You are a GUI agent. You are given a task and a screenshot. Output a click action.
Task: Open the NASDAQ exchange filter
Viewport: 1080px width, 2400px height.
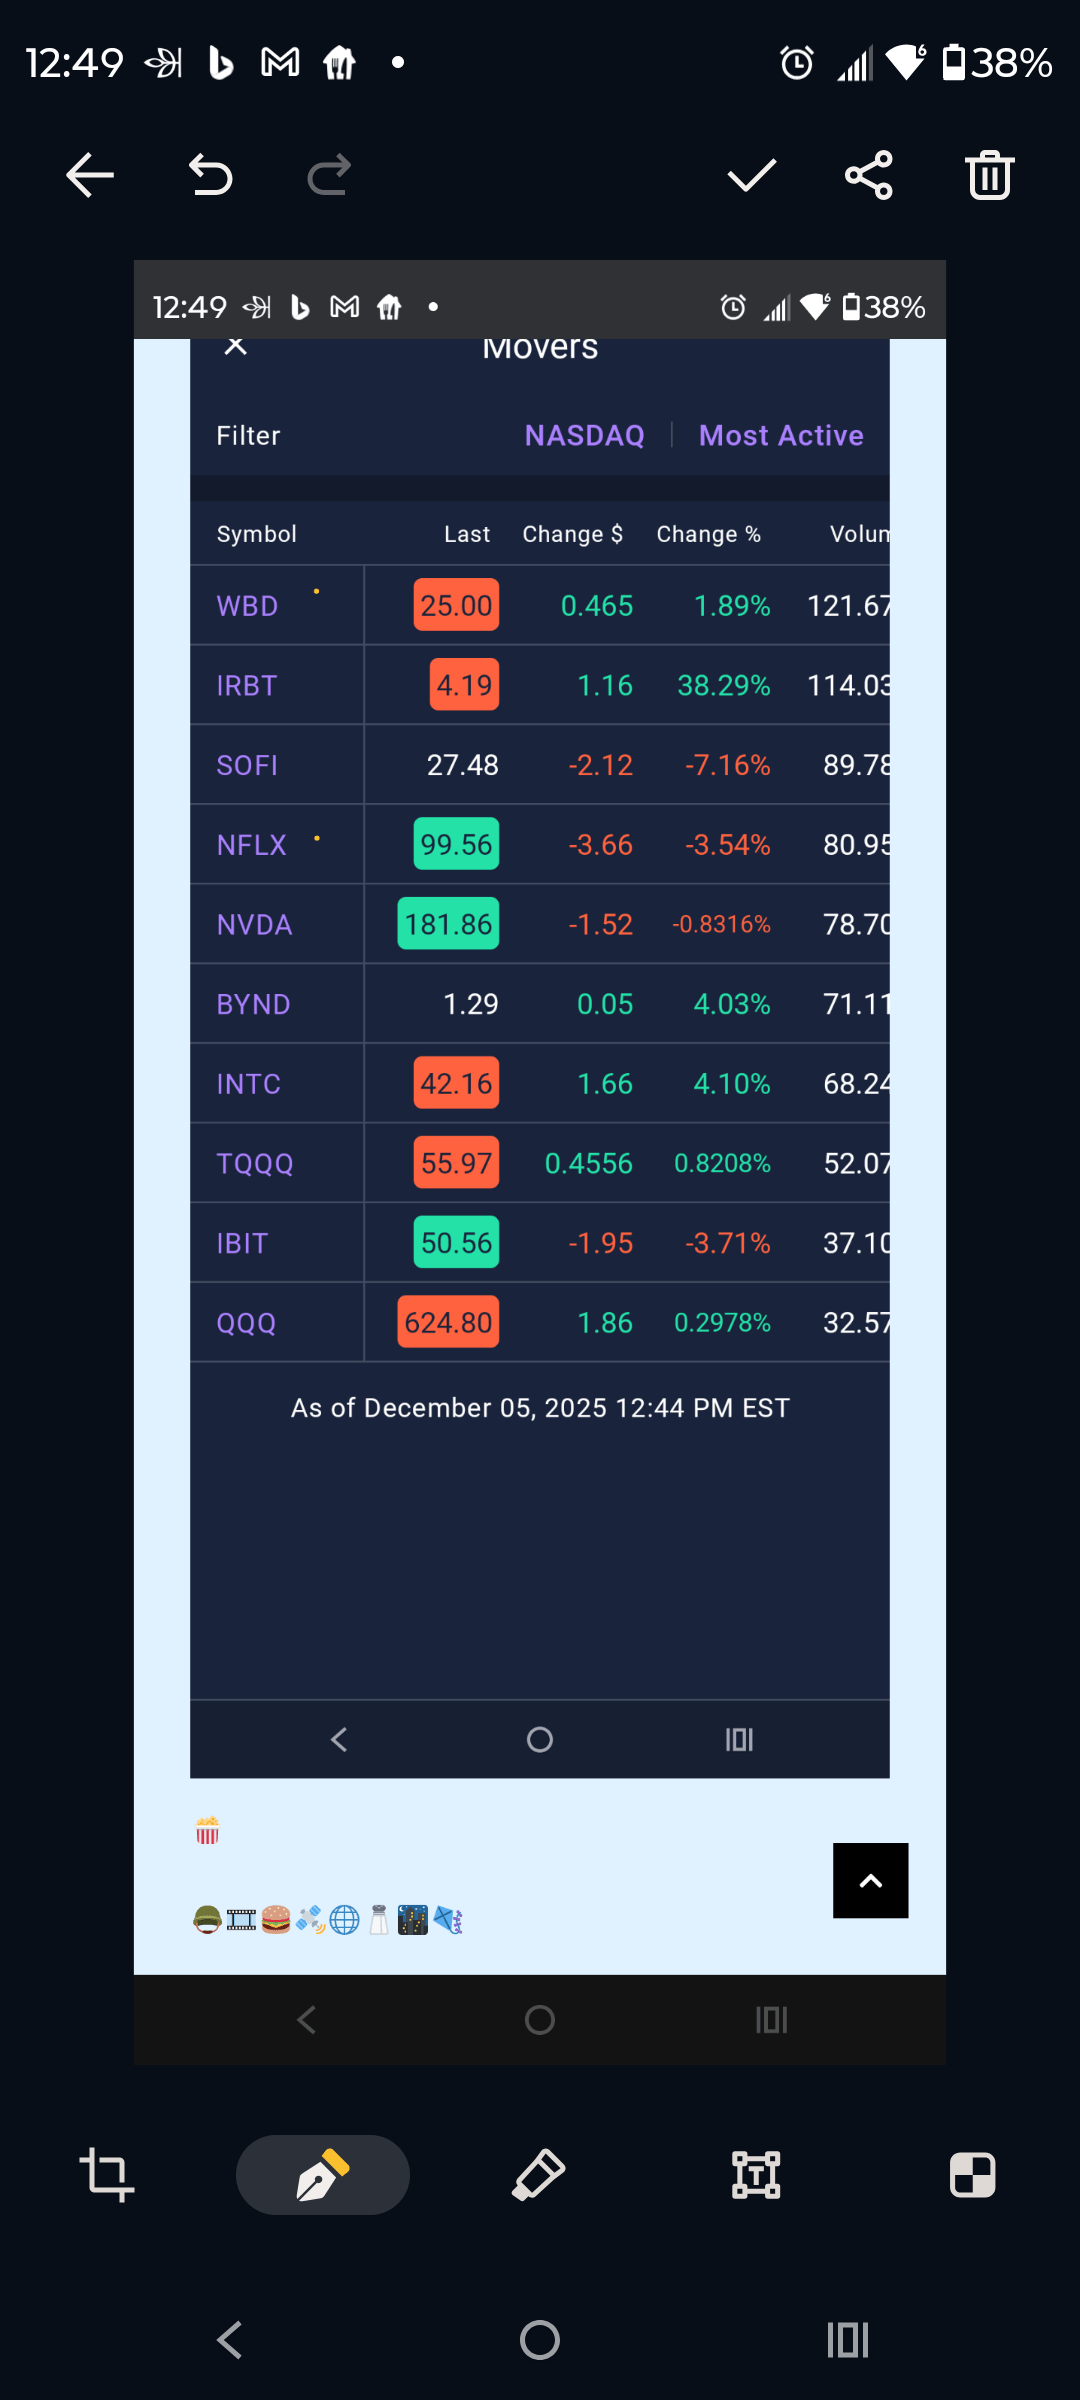[x=584, y=436]
